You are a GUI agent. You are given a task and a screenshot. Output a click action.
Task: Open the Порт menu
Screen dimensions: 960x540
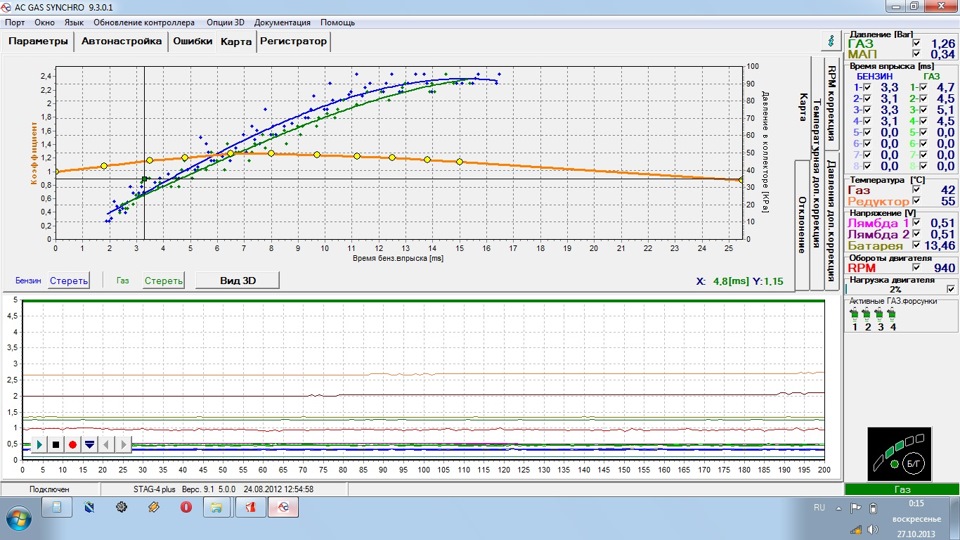[x=15, y=22]
